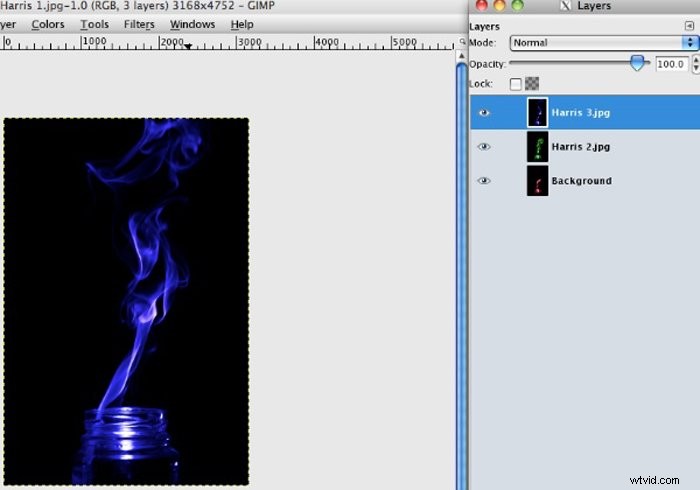Open the Help menu

242,24
